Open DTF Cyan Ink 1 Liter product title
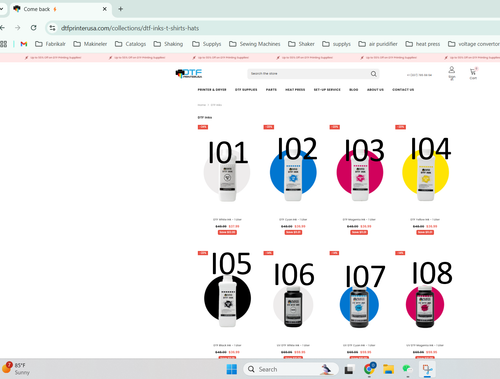The width and height of the screenshot is (500, 379). [x=293, y=220]
